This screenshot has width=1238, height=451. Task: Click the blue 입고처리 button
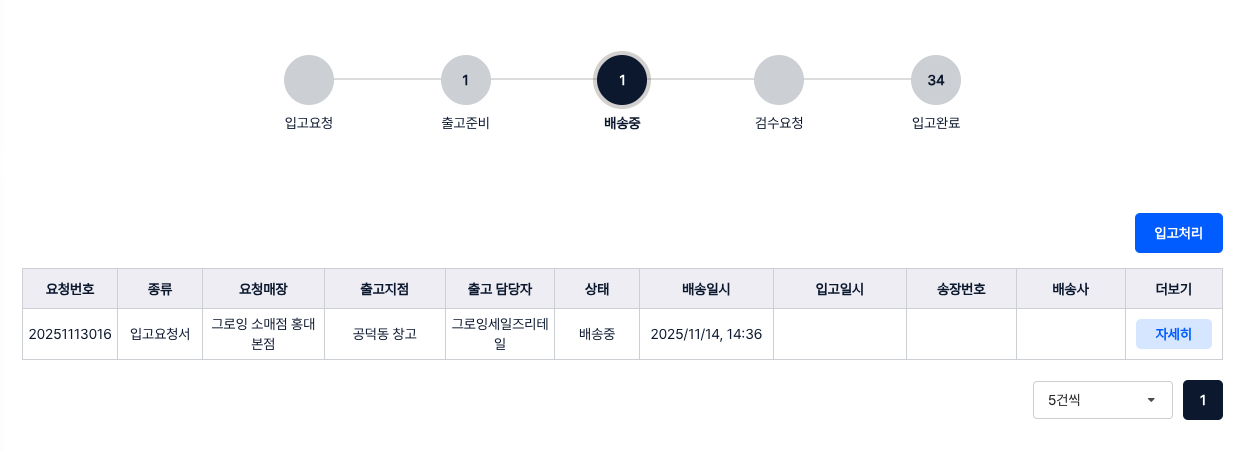(1178, 233)
